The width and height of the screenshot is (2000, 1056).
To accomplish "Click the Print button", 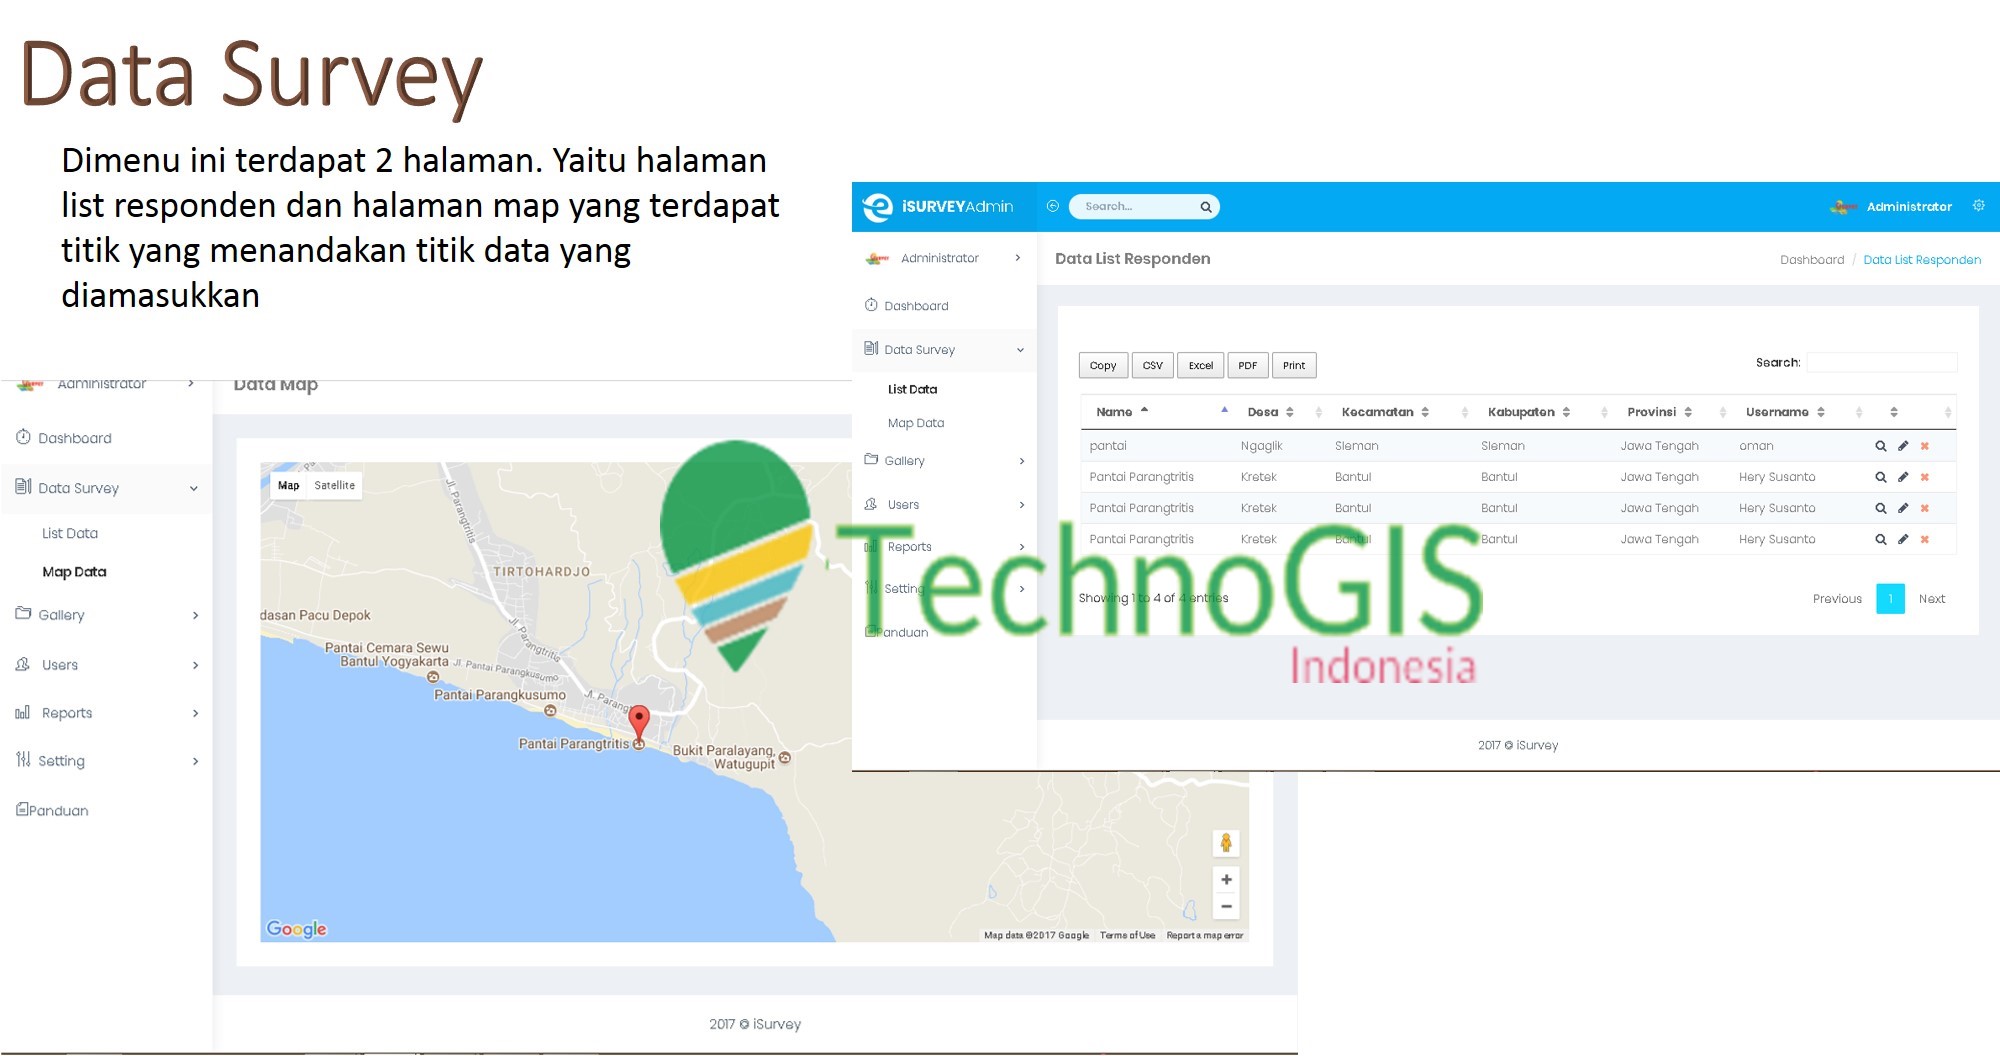I will tap(1293, 365).
